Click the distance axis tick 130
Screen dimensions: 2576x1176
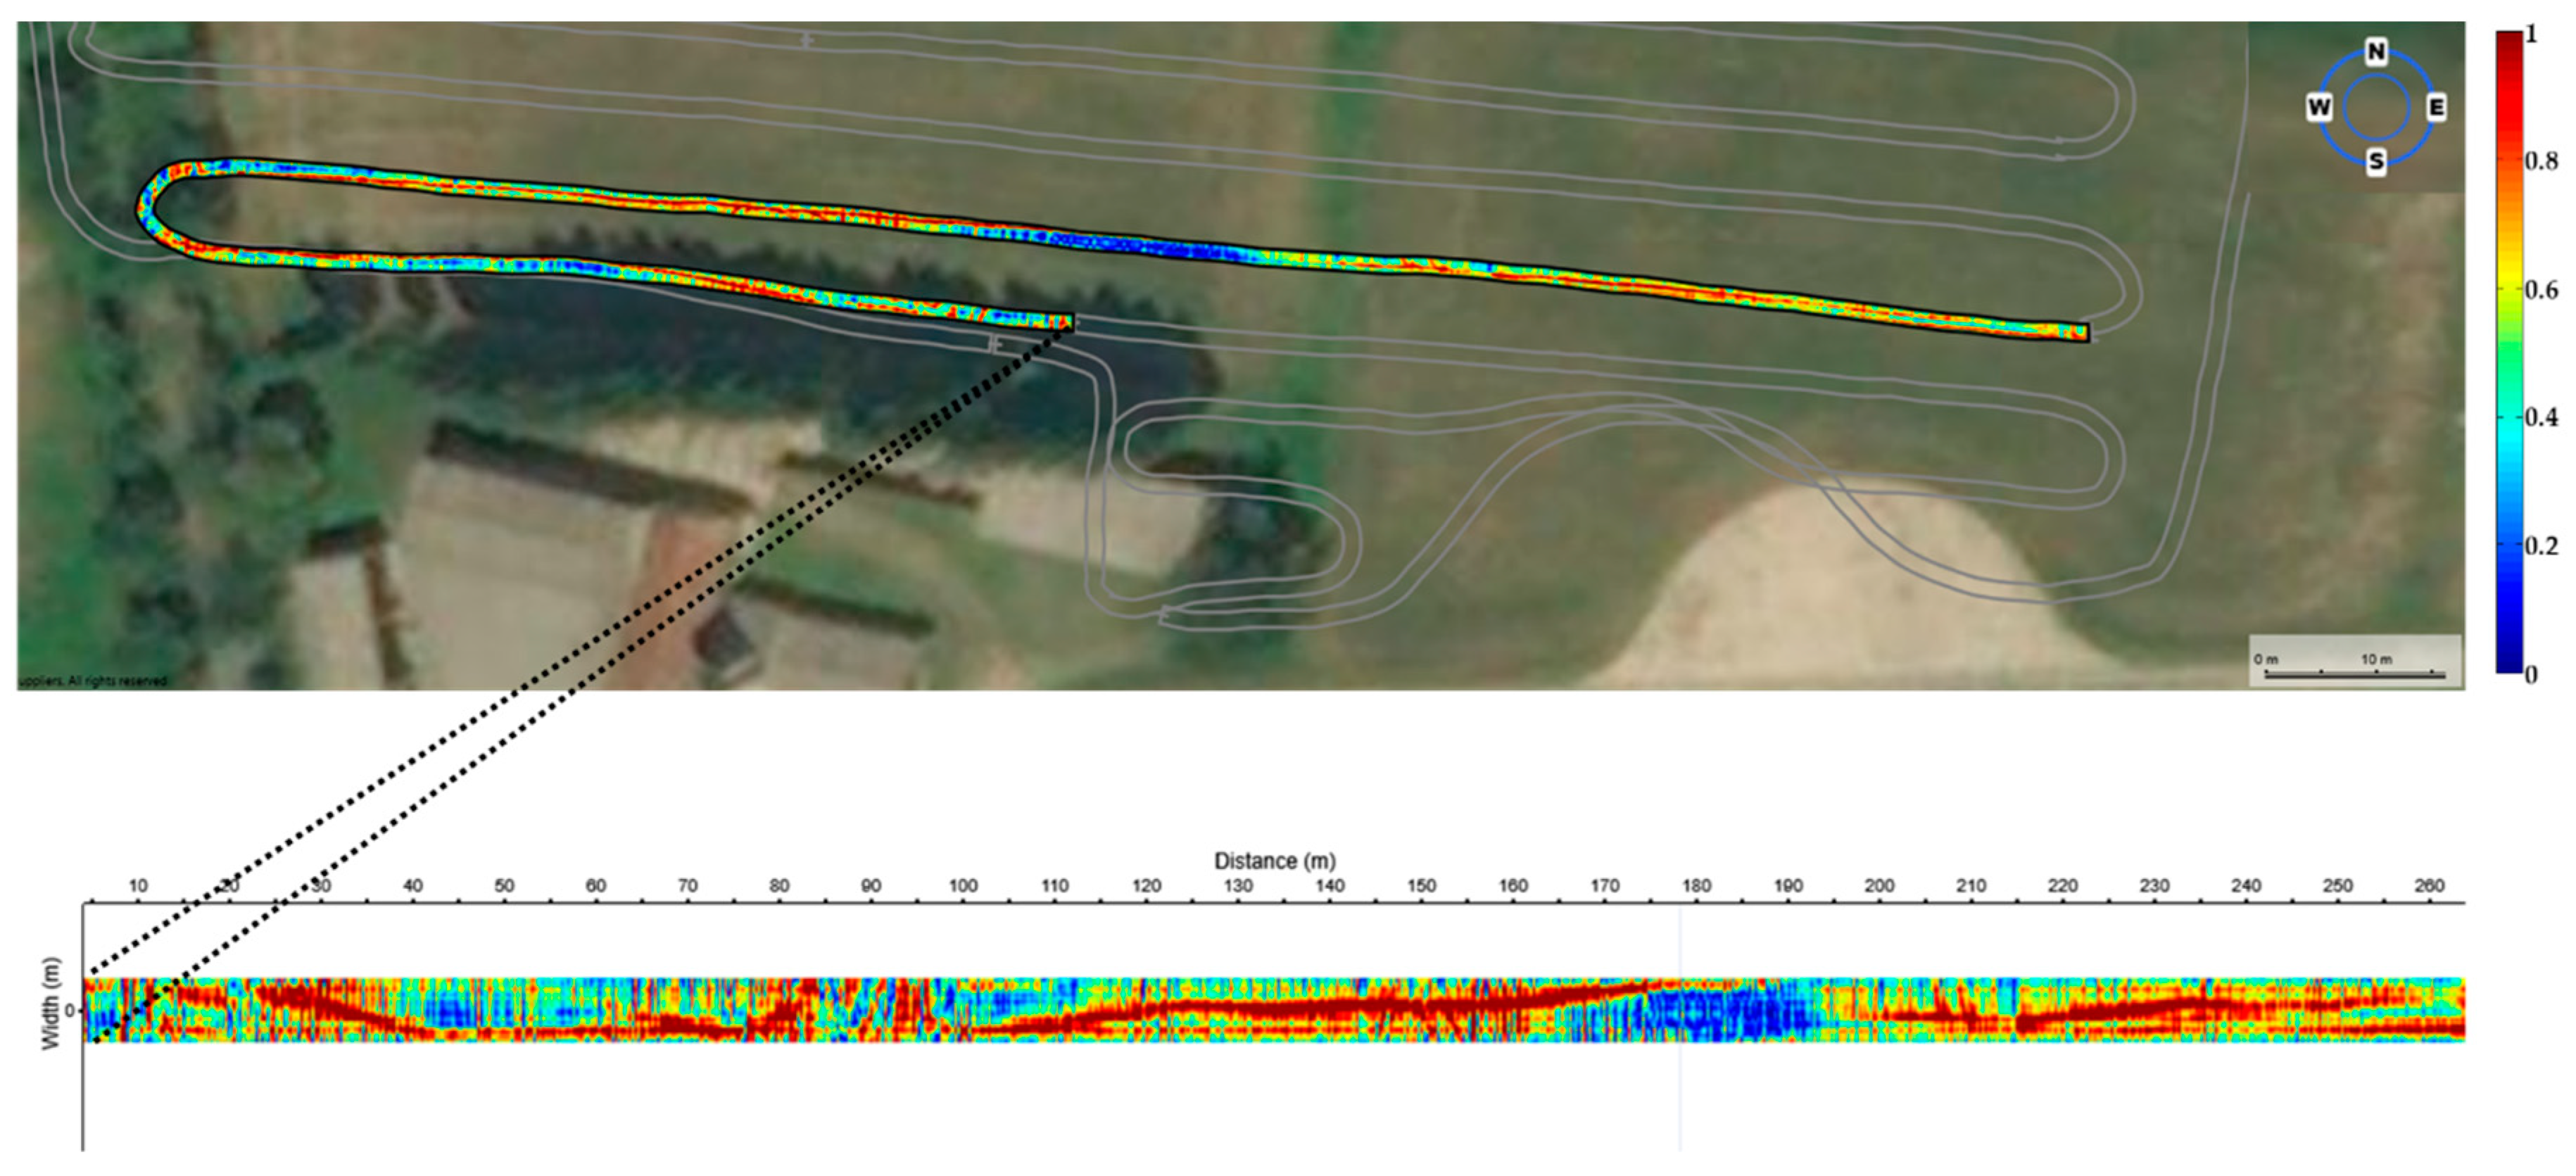[x=1238, y=885]
